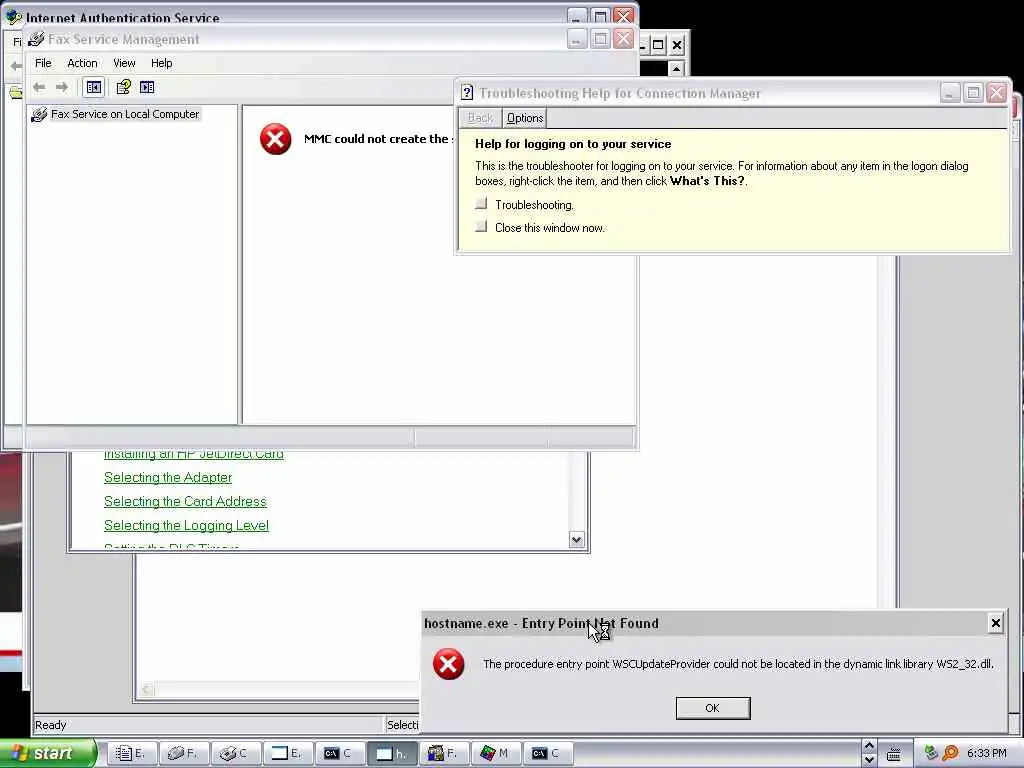Click Fax Service Management title bar icon

pyautogui.click(x=37, y=39)
